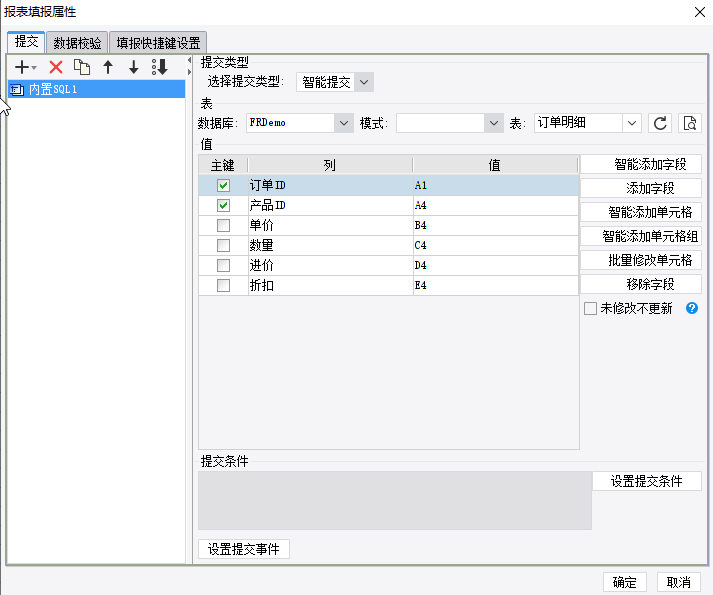
Task: Select the 单价 column cell
Action: [330, 225]
